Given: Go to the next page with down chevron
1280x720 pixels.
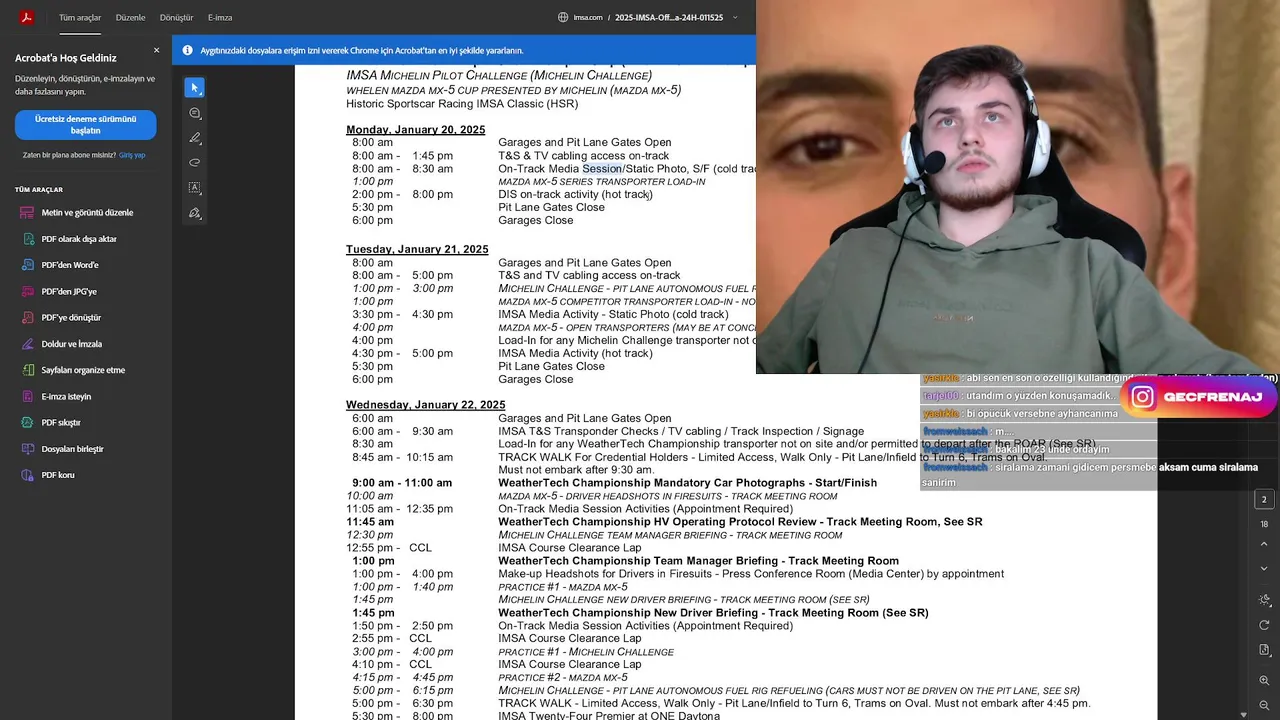Looking at the screenshot, I should coord(1264,568).
